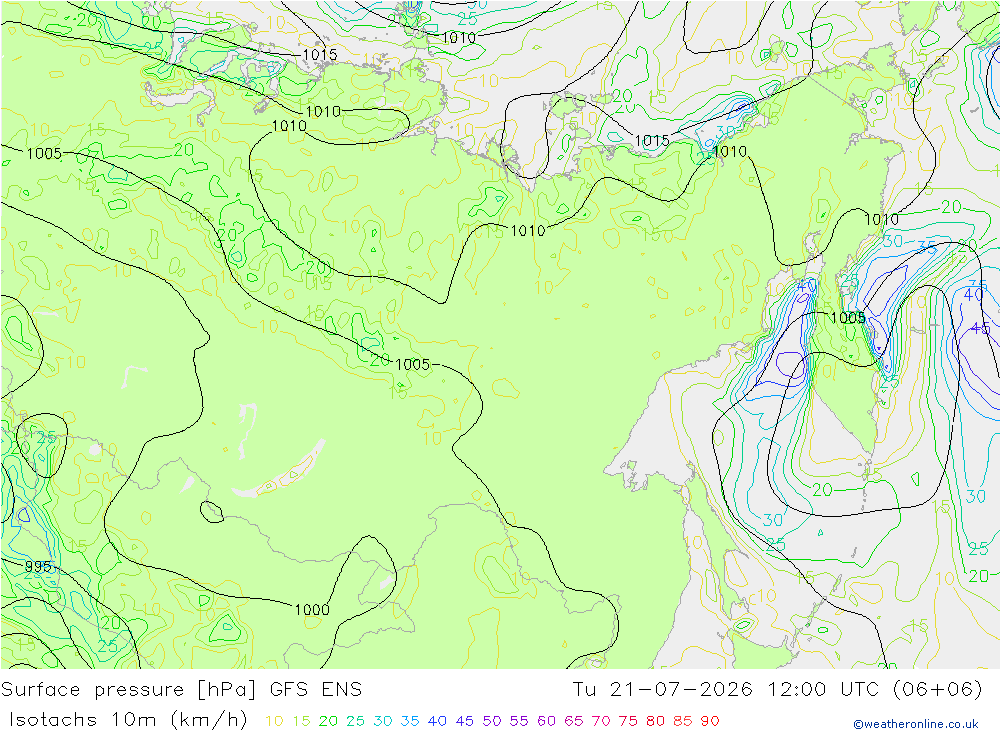
Task: Pick the 35 value in Isotachs legend row
Action: coord(409,721)
